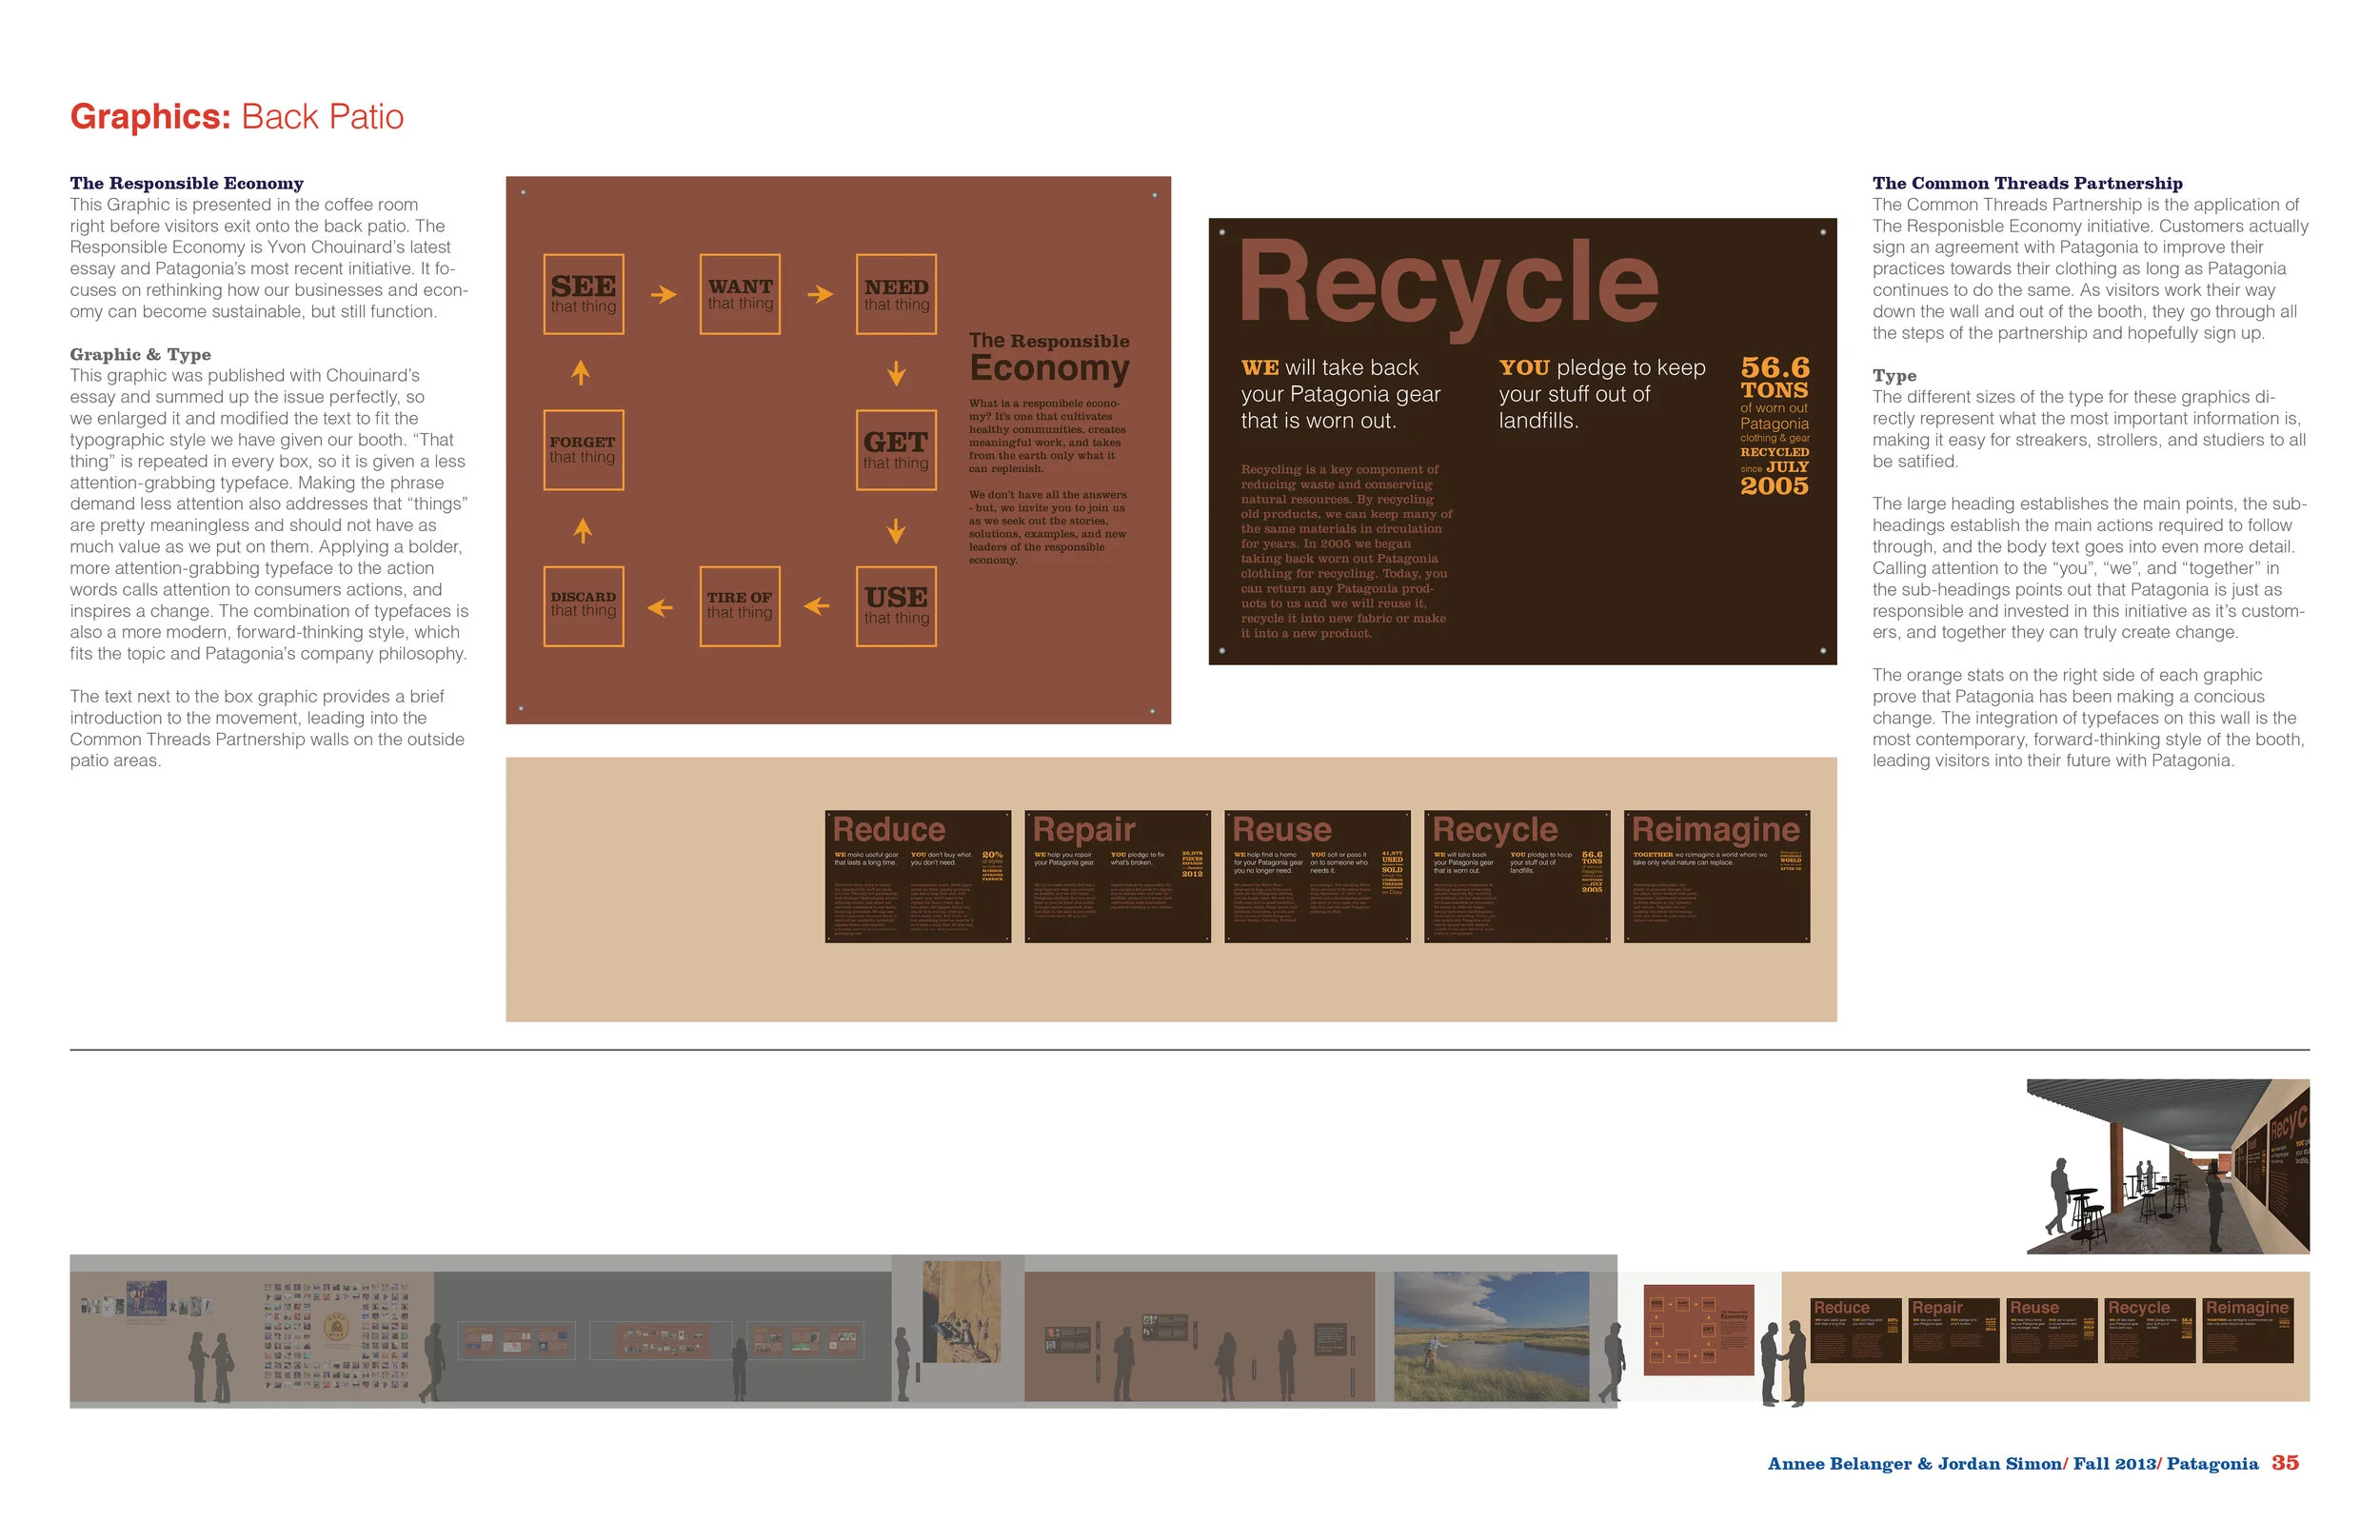Screen dimensions: 2380x1540
Task: Click the USE that thing box
Action: pos(896,606)
